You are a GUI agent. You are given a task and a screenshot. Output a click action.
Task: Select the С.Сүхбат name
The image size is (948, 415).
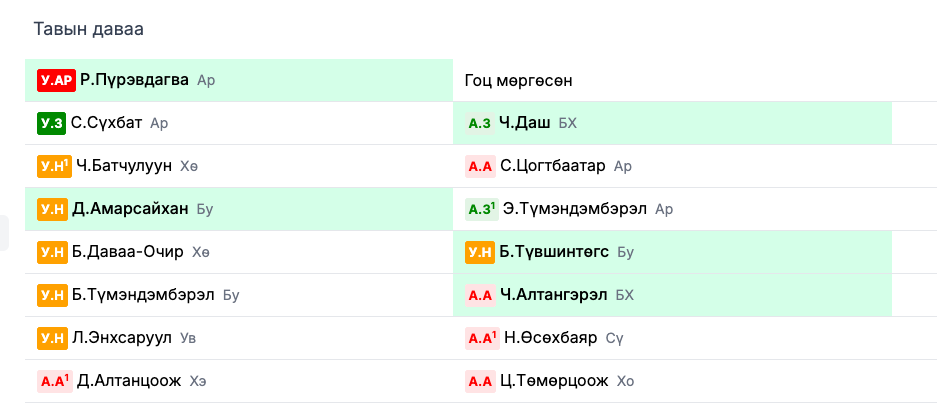tap(106, 123)
